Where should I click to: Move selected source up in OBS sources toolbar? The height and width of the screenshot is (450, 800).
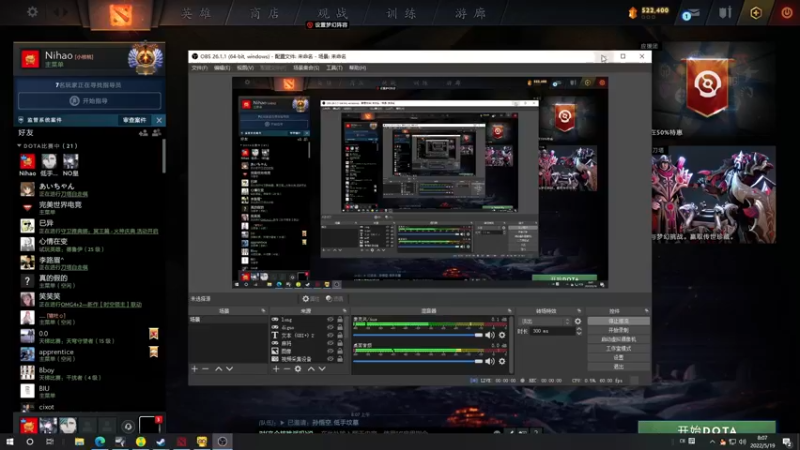tap(311, 368)
